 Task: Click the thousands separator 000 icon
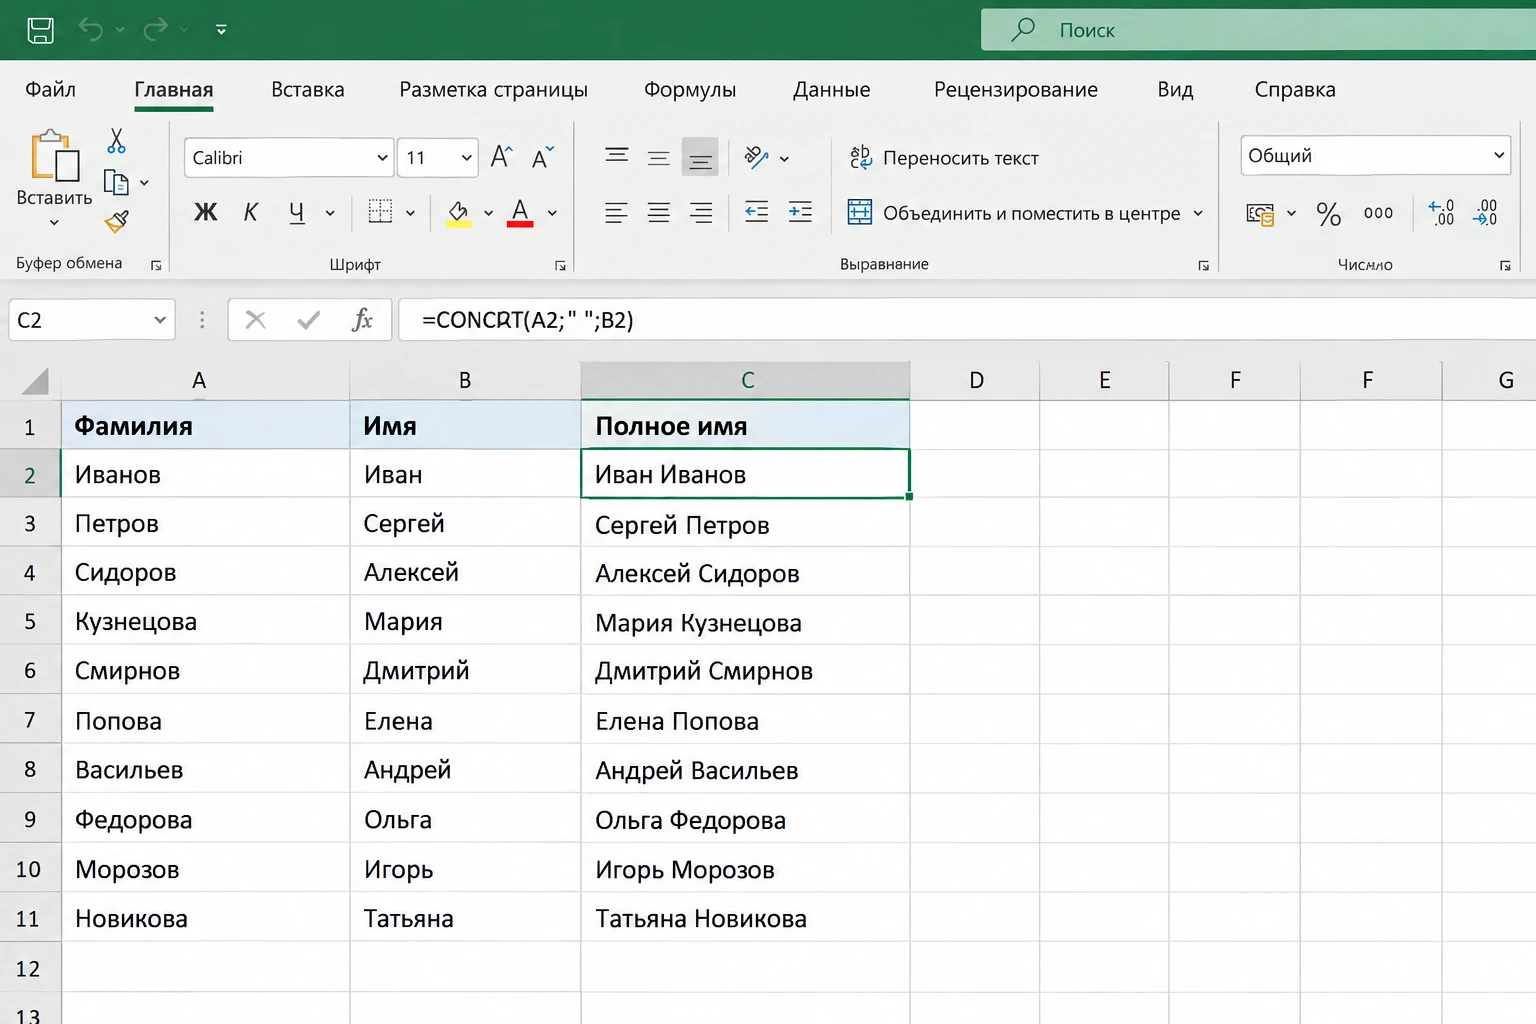1378,213
